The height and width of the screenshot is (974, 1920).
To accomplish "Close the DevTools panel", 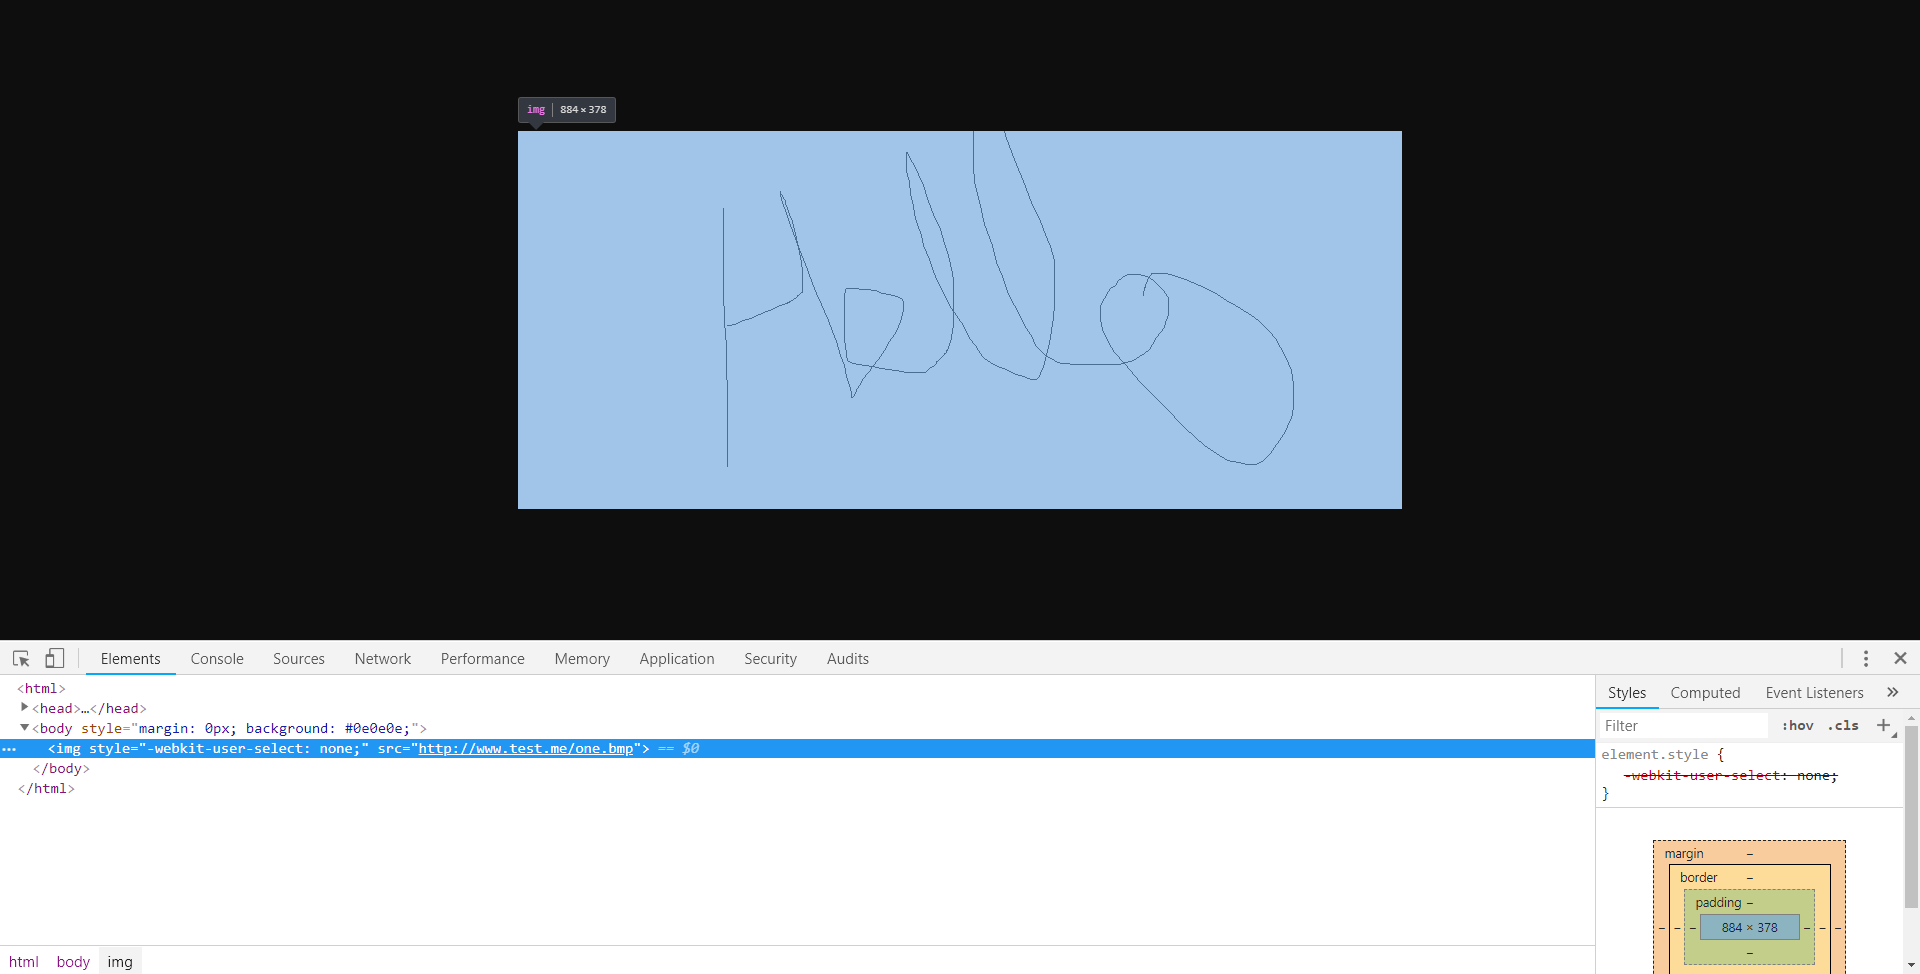I will click(1900, 658).
